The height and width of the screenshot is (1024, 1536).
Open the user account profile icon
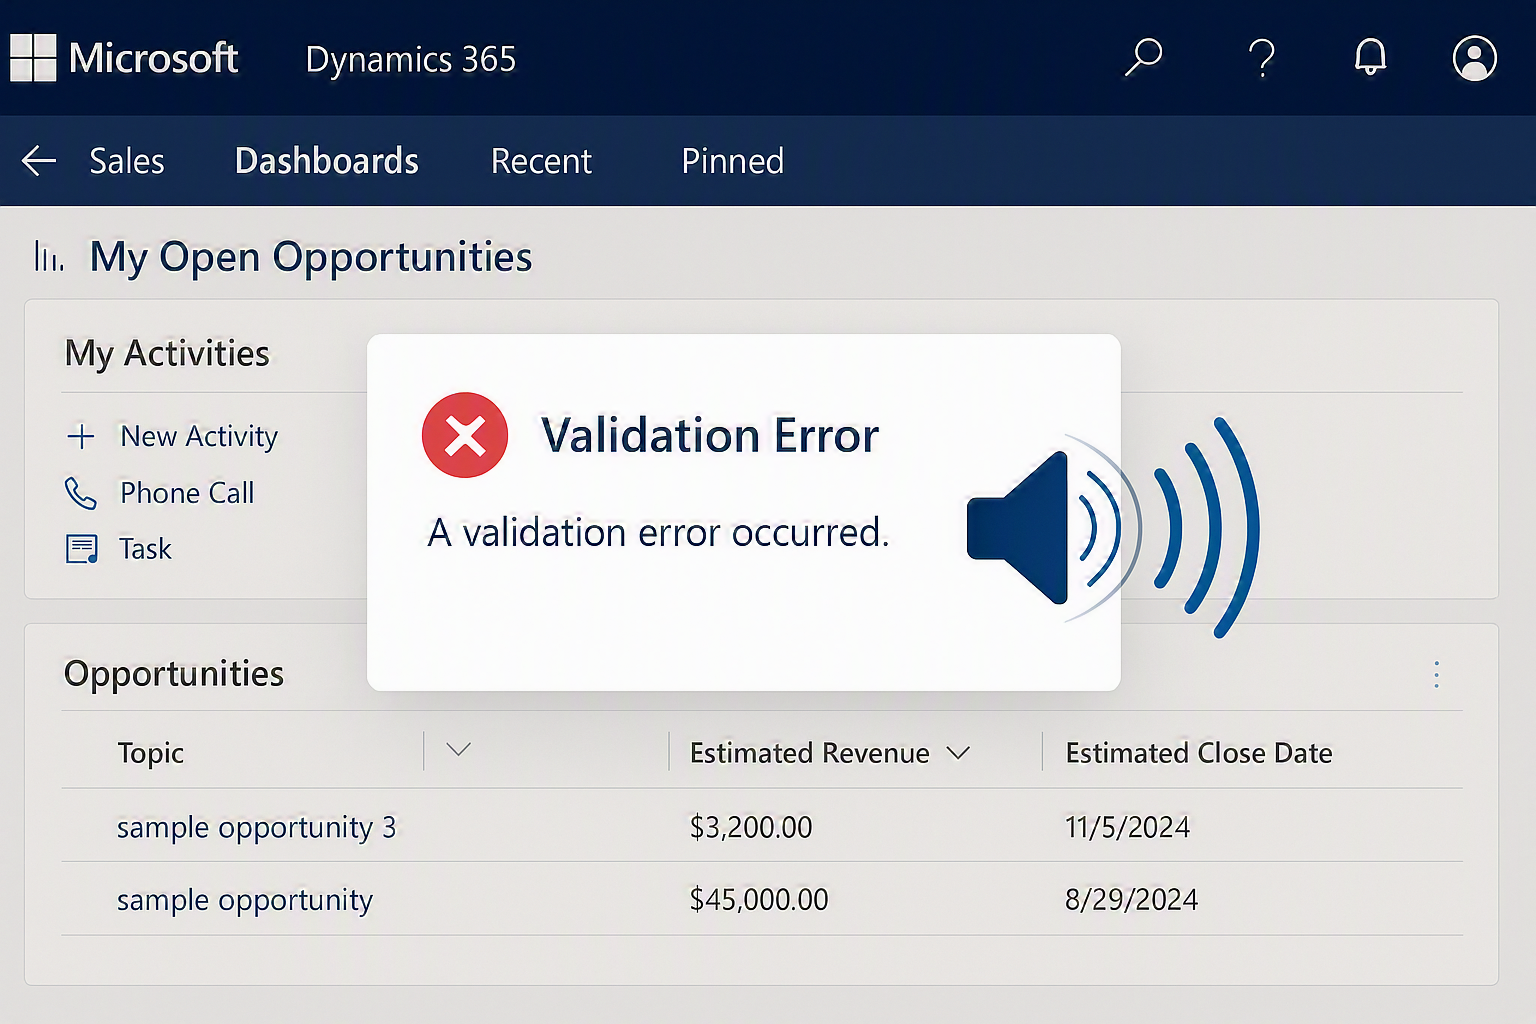(1474, 58)
